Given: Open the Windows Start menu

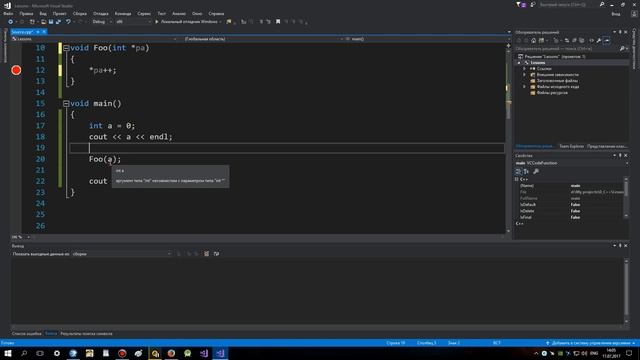Looking at the screenshot, I should 8,353.
